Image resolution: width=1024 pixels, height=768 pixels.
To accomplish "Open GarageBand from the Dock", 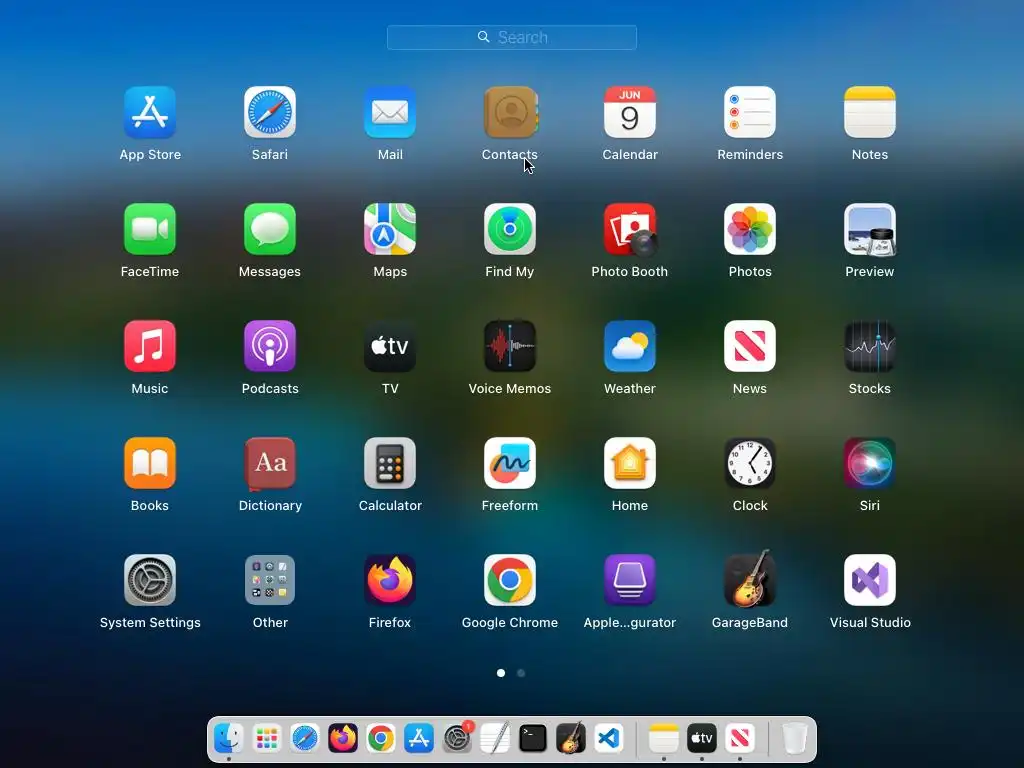I will click(570, 739).
